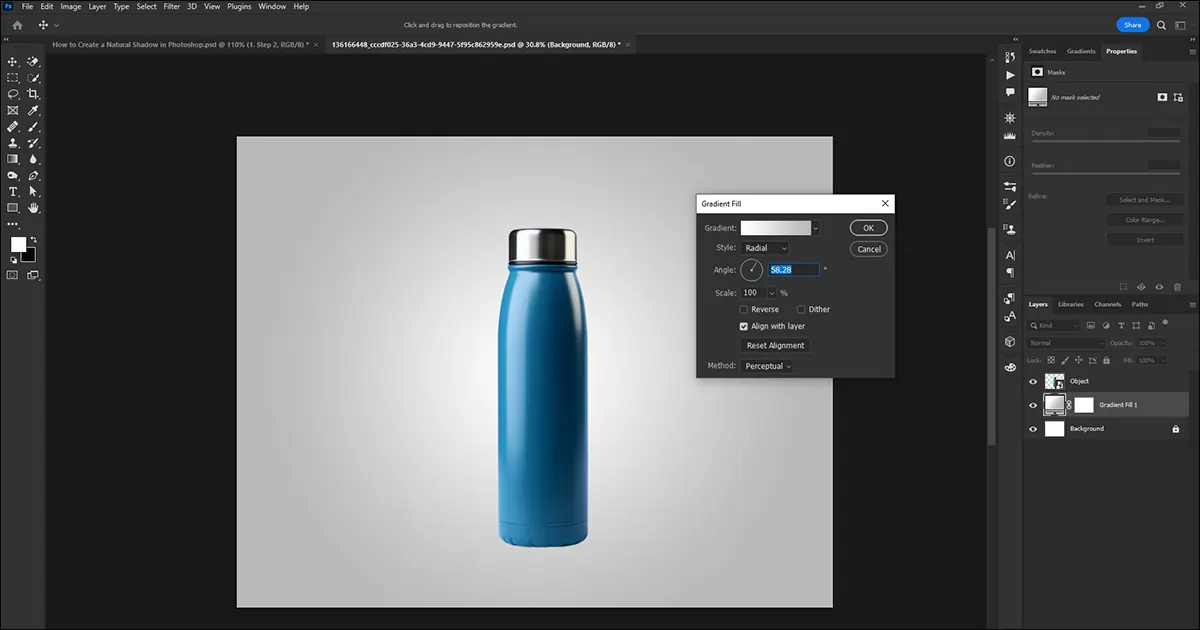Screen dimensions: 1200x630
Task: Select the Clone Stamp tool
Action: [13, 142]
